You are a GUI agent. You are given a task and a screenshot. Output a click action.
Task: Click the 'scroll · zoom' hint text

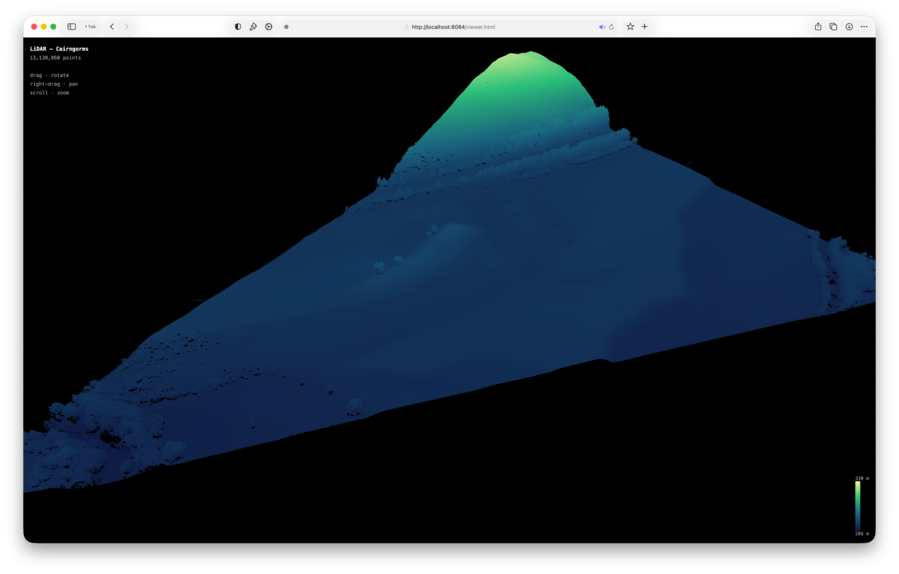(49, 93)
